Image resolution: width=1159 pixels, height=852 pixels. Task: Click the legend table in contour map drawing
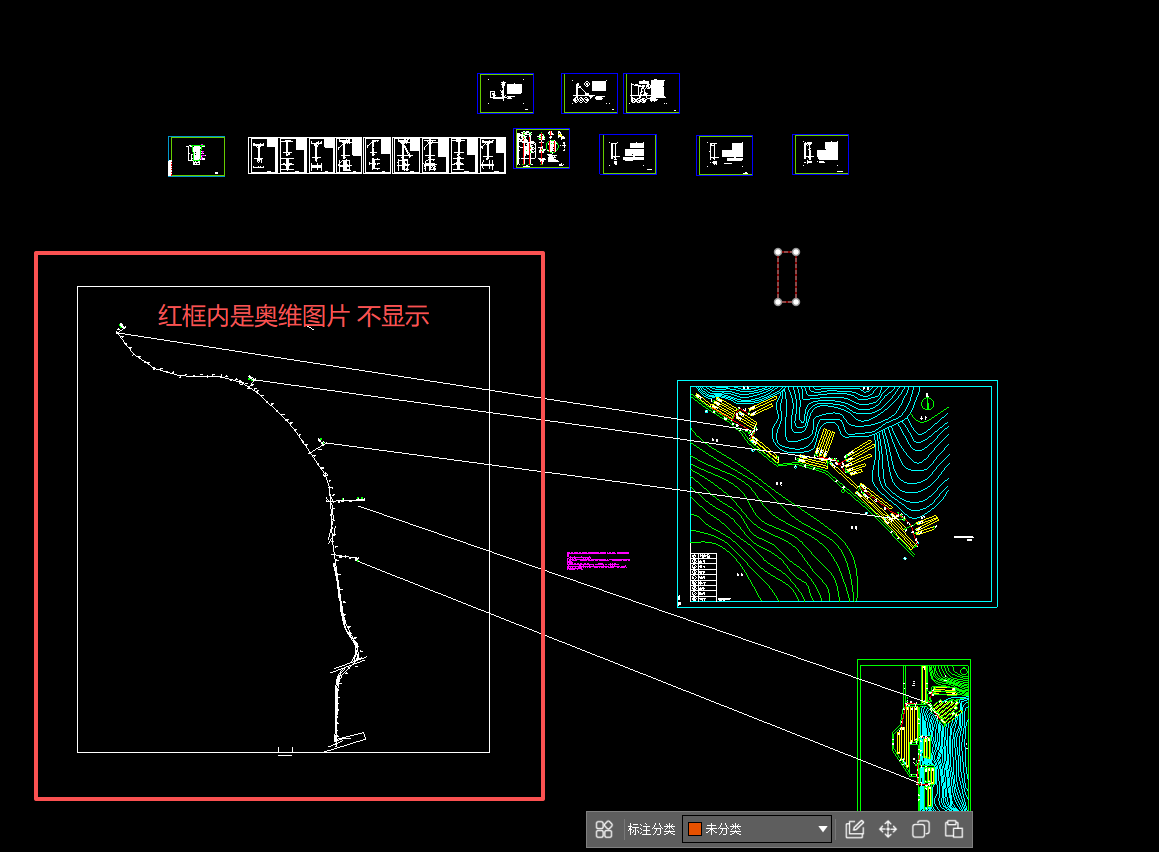(x=703, y=577)
